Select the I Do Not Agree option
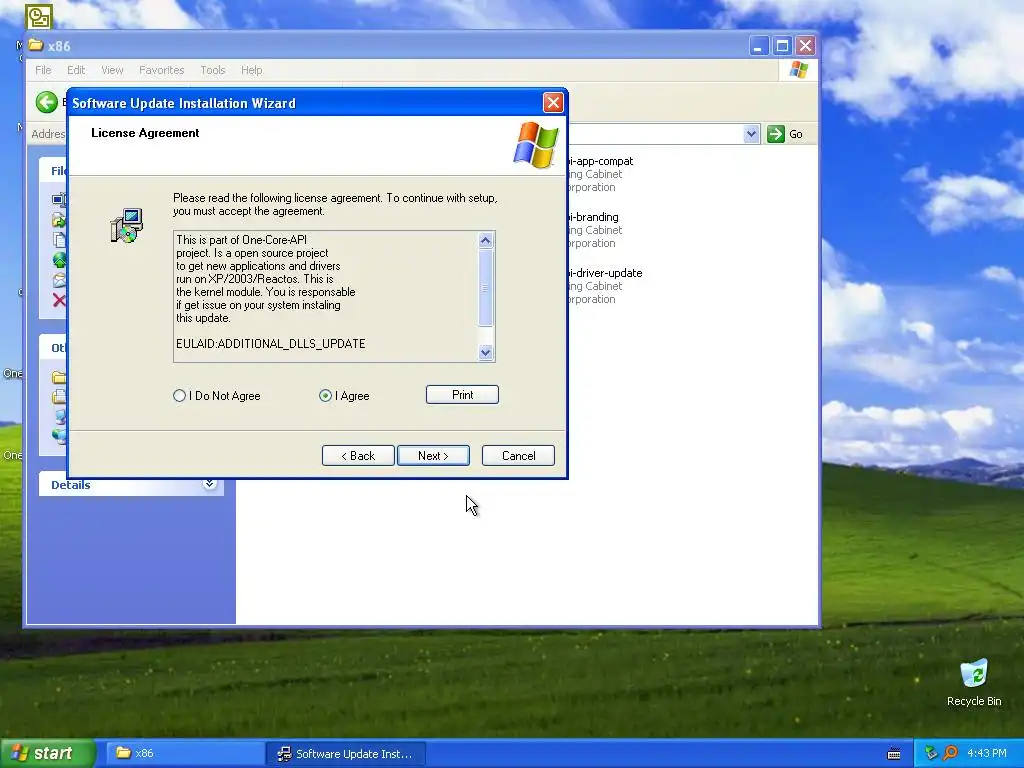Image resolution: width=1024 pixels, height=768 pixels. click(x=217, y=396)
